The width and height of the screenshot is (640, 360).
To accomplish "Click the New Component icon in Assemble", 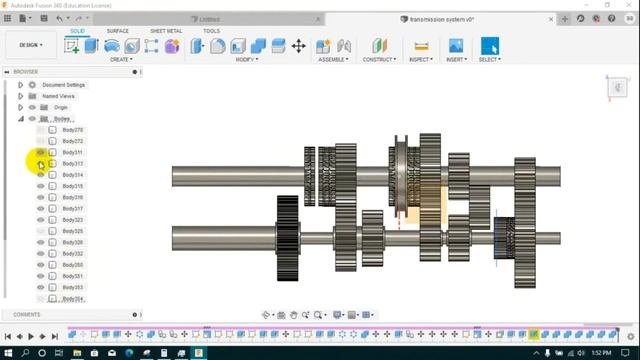I will pos(323,46).
